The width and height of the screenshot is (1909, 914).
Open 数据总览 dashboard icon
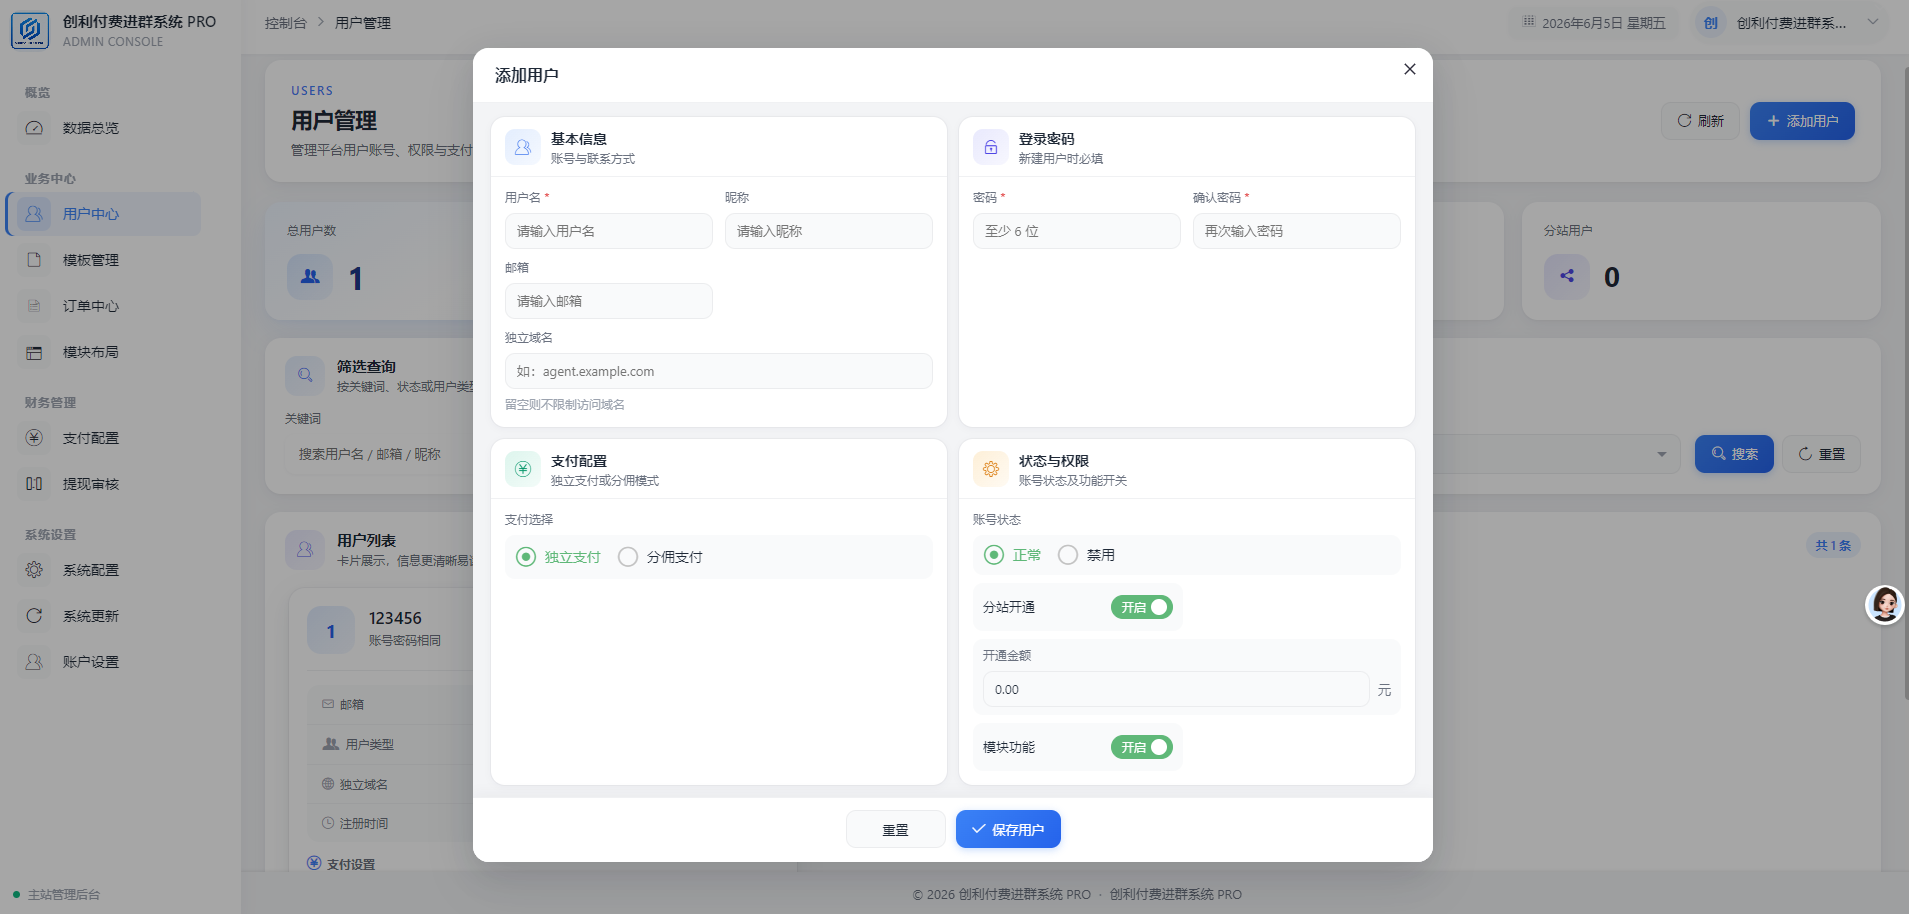34,128
